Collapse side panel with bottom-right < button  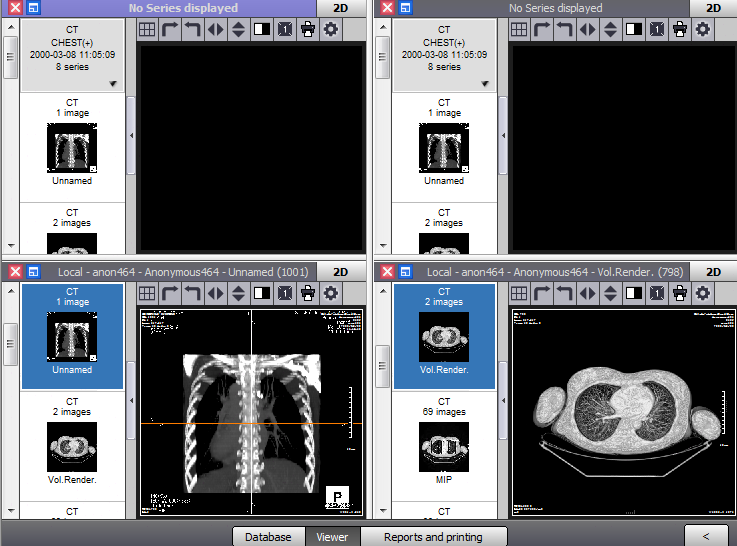pos(706,536)
